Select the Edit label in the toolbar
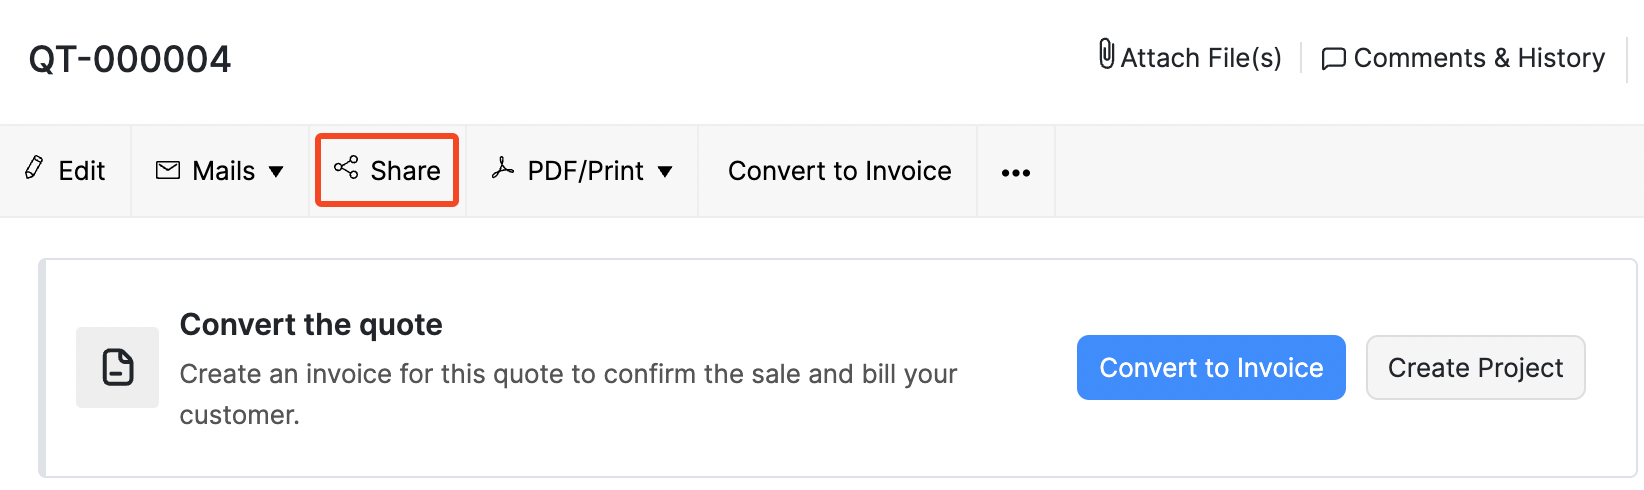The width and height of the screenshot is (1644, 490). (82, 171)
